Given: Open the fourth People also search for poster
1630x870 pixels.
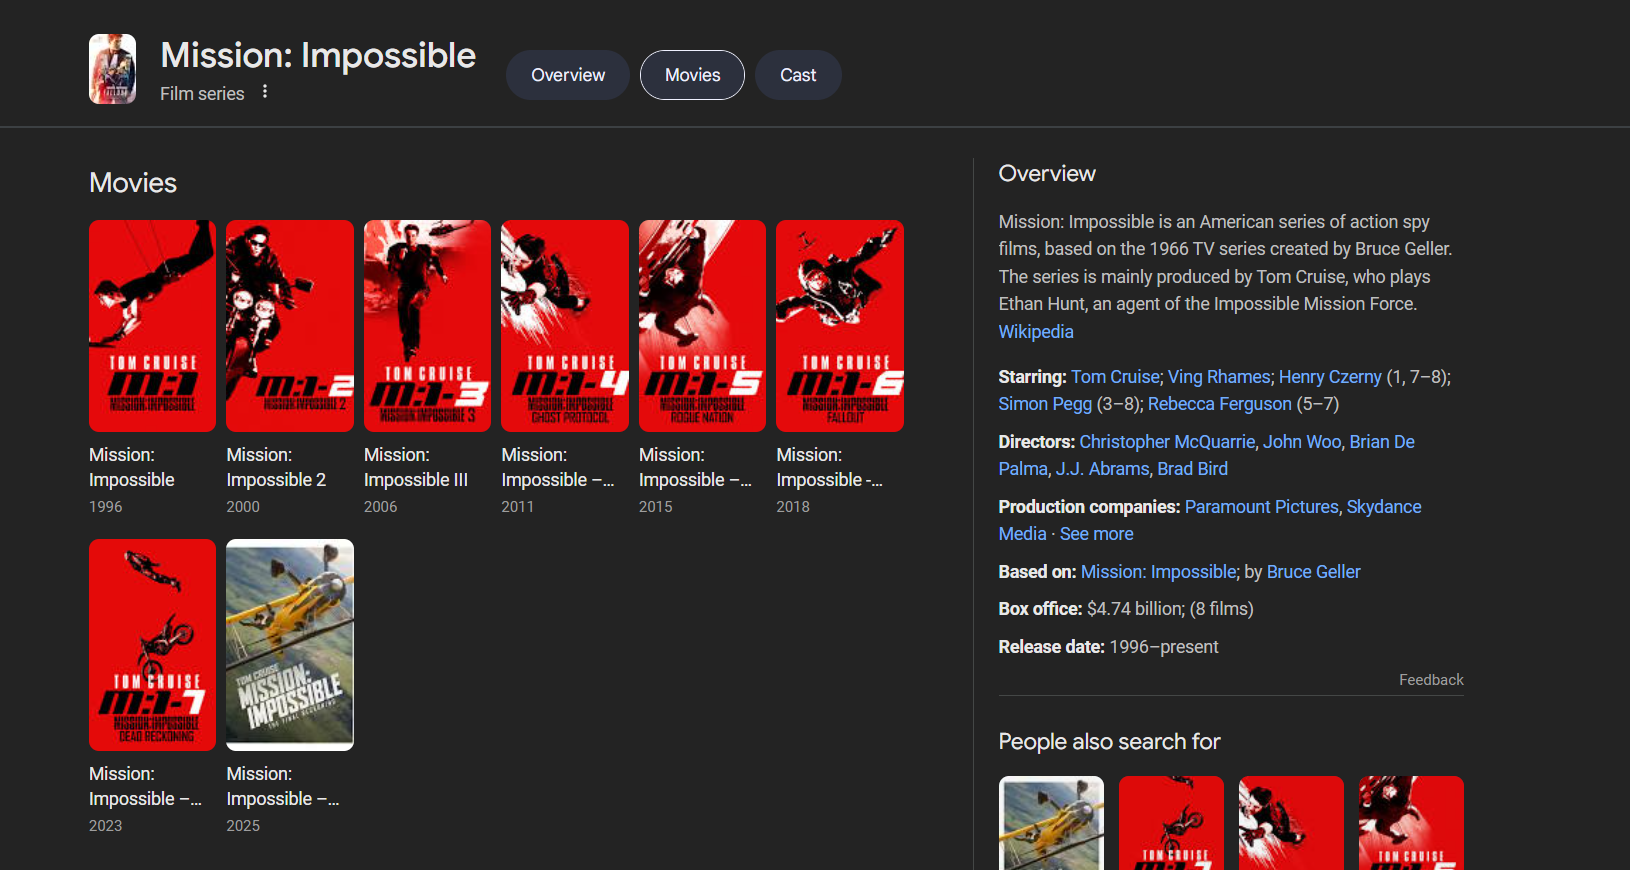Looking at the screenshot, I should click(1411, 823).
